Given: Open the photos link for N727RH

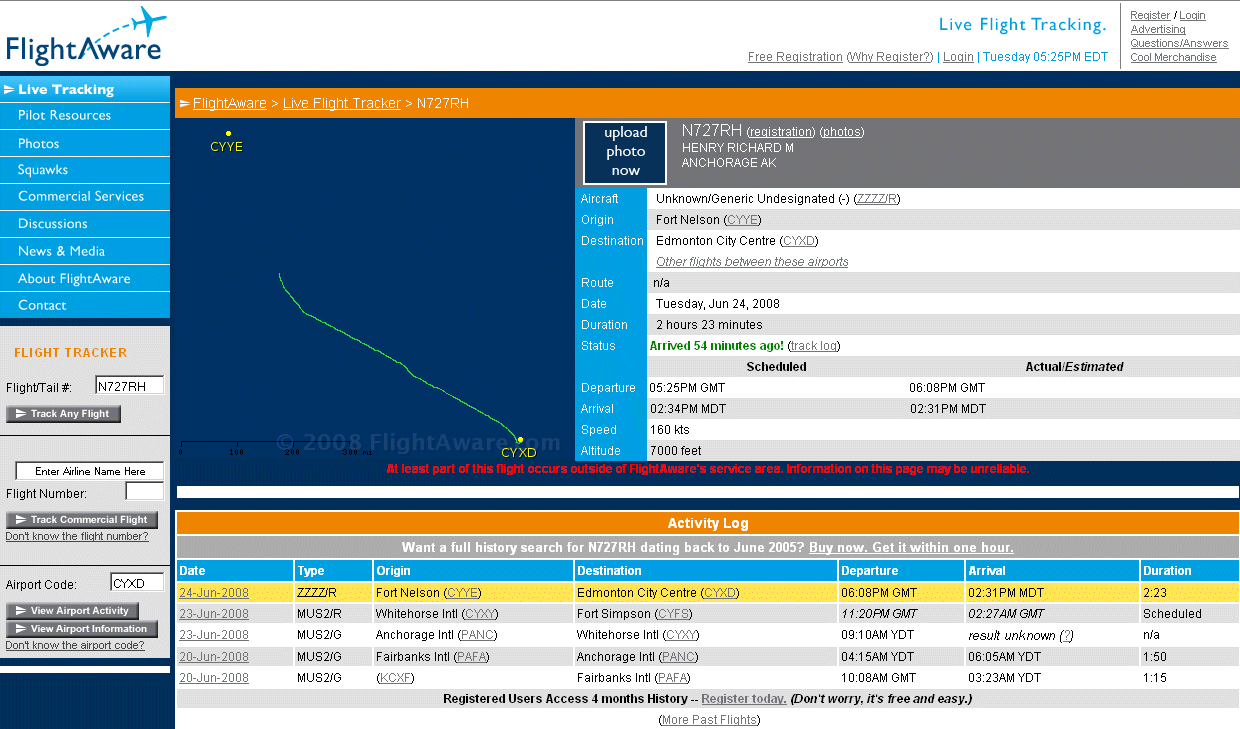Looking at the screenshot, I should pos(842,132).
